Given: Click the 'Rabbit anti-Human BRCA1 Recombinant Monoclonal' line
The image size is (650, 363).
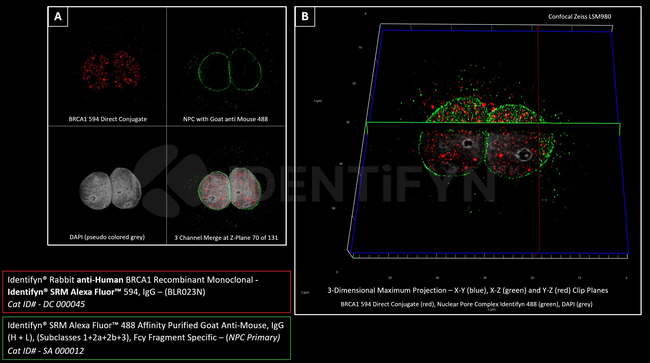Looking at the screenshot, I should pyautogui.click(x=133, y=280).
